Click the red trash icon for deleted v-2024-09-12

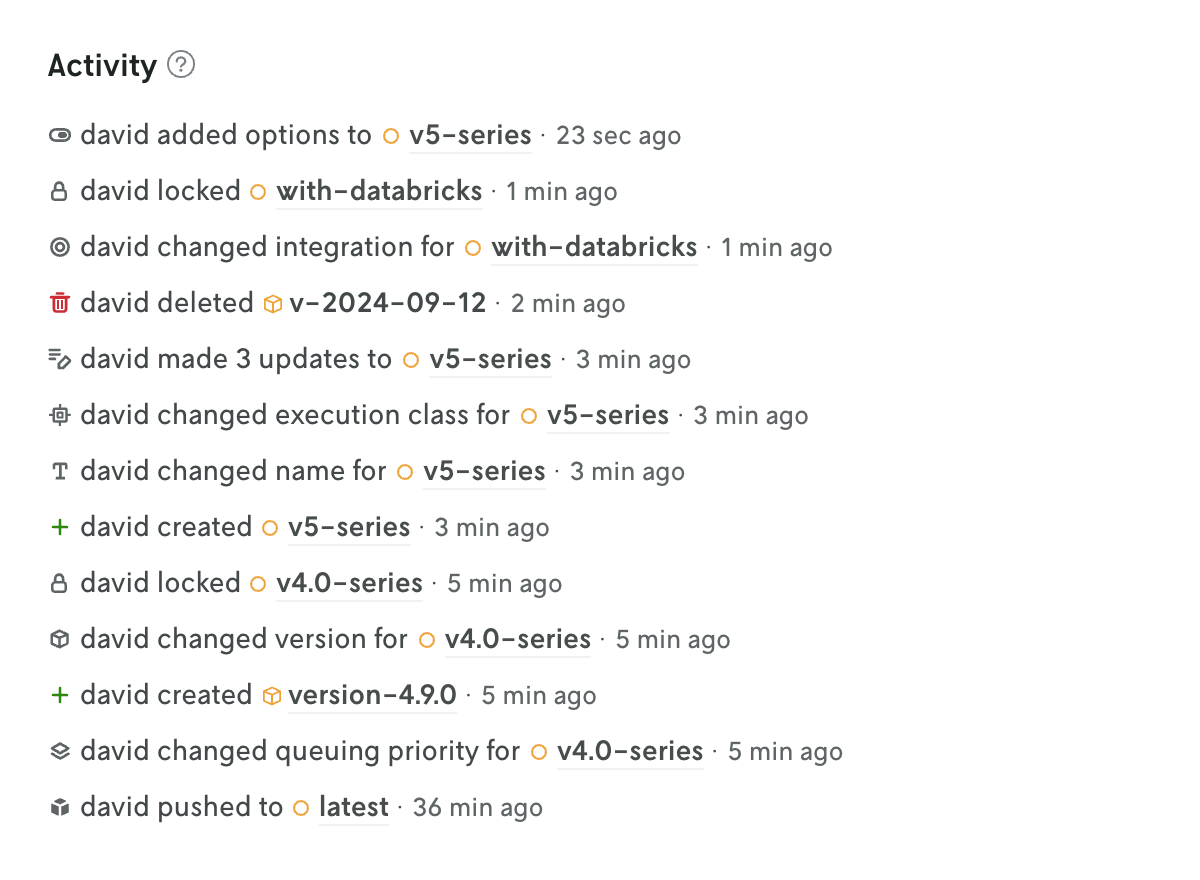click(x=59, y=303)
